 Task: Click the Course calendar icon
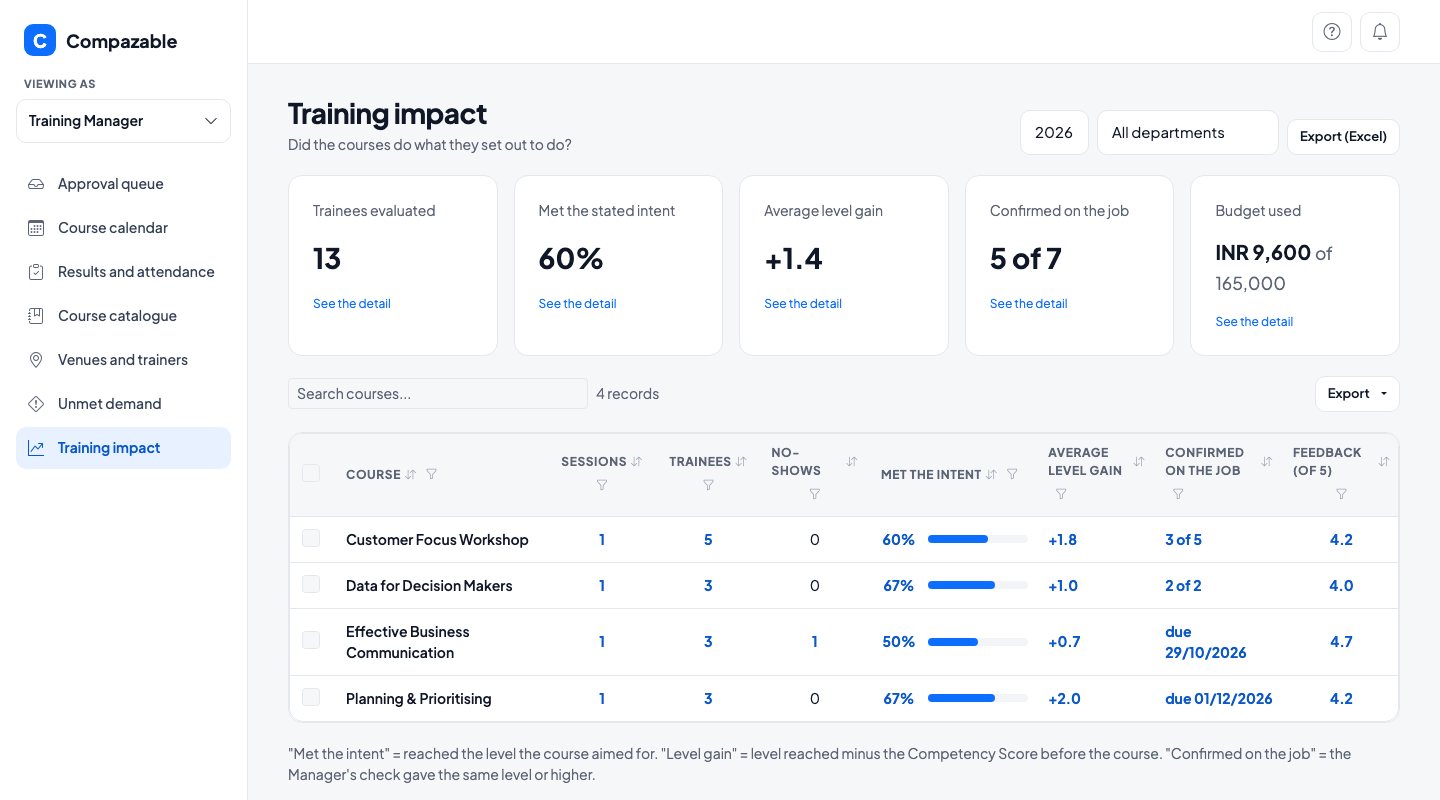pos(36,228)
